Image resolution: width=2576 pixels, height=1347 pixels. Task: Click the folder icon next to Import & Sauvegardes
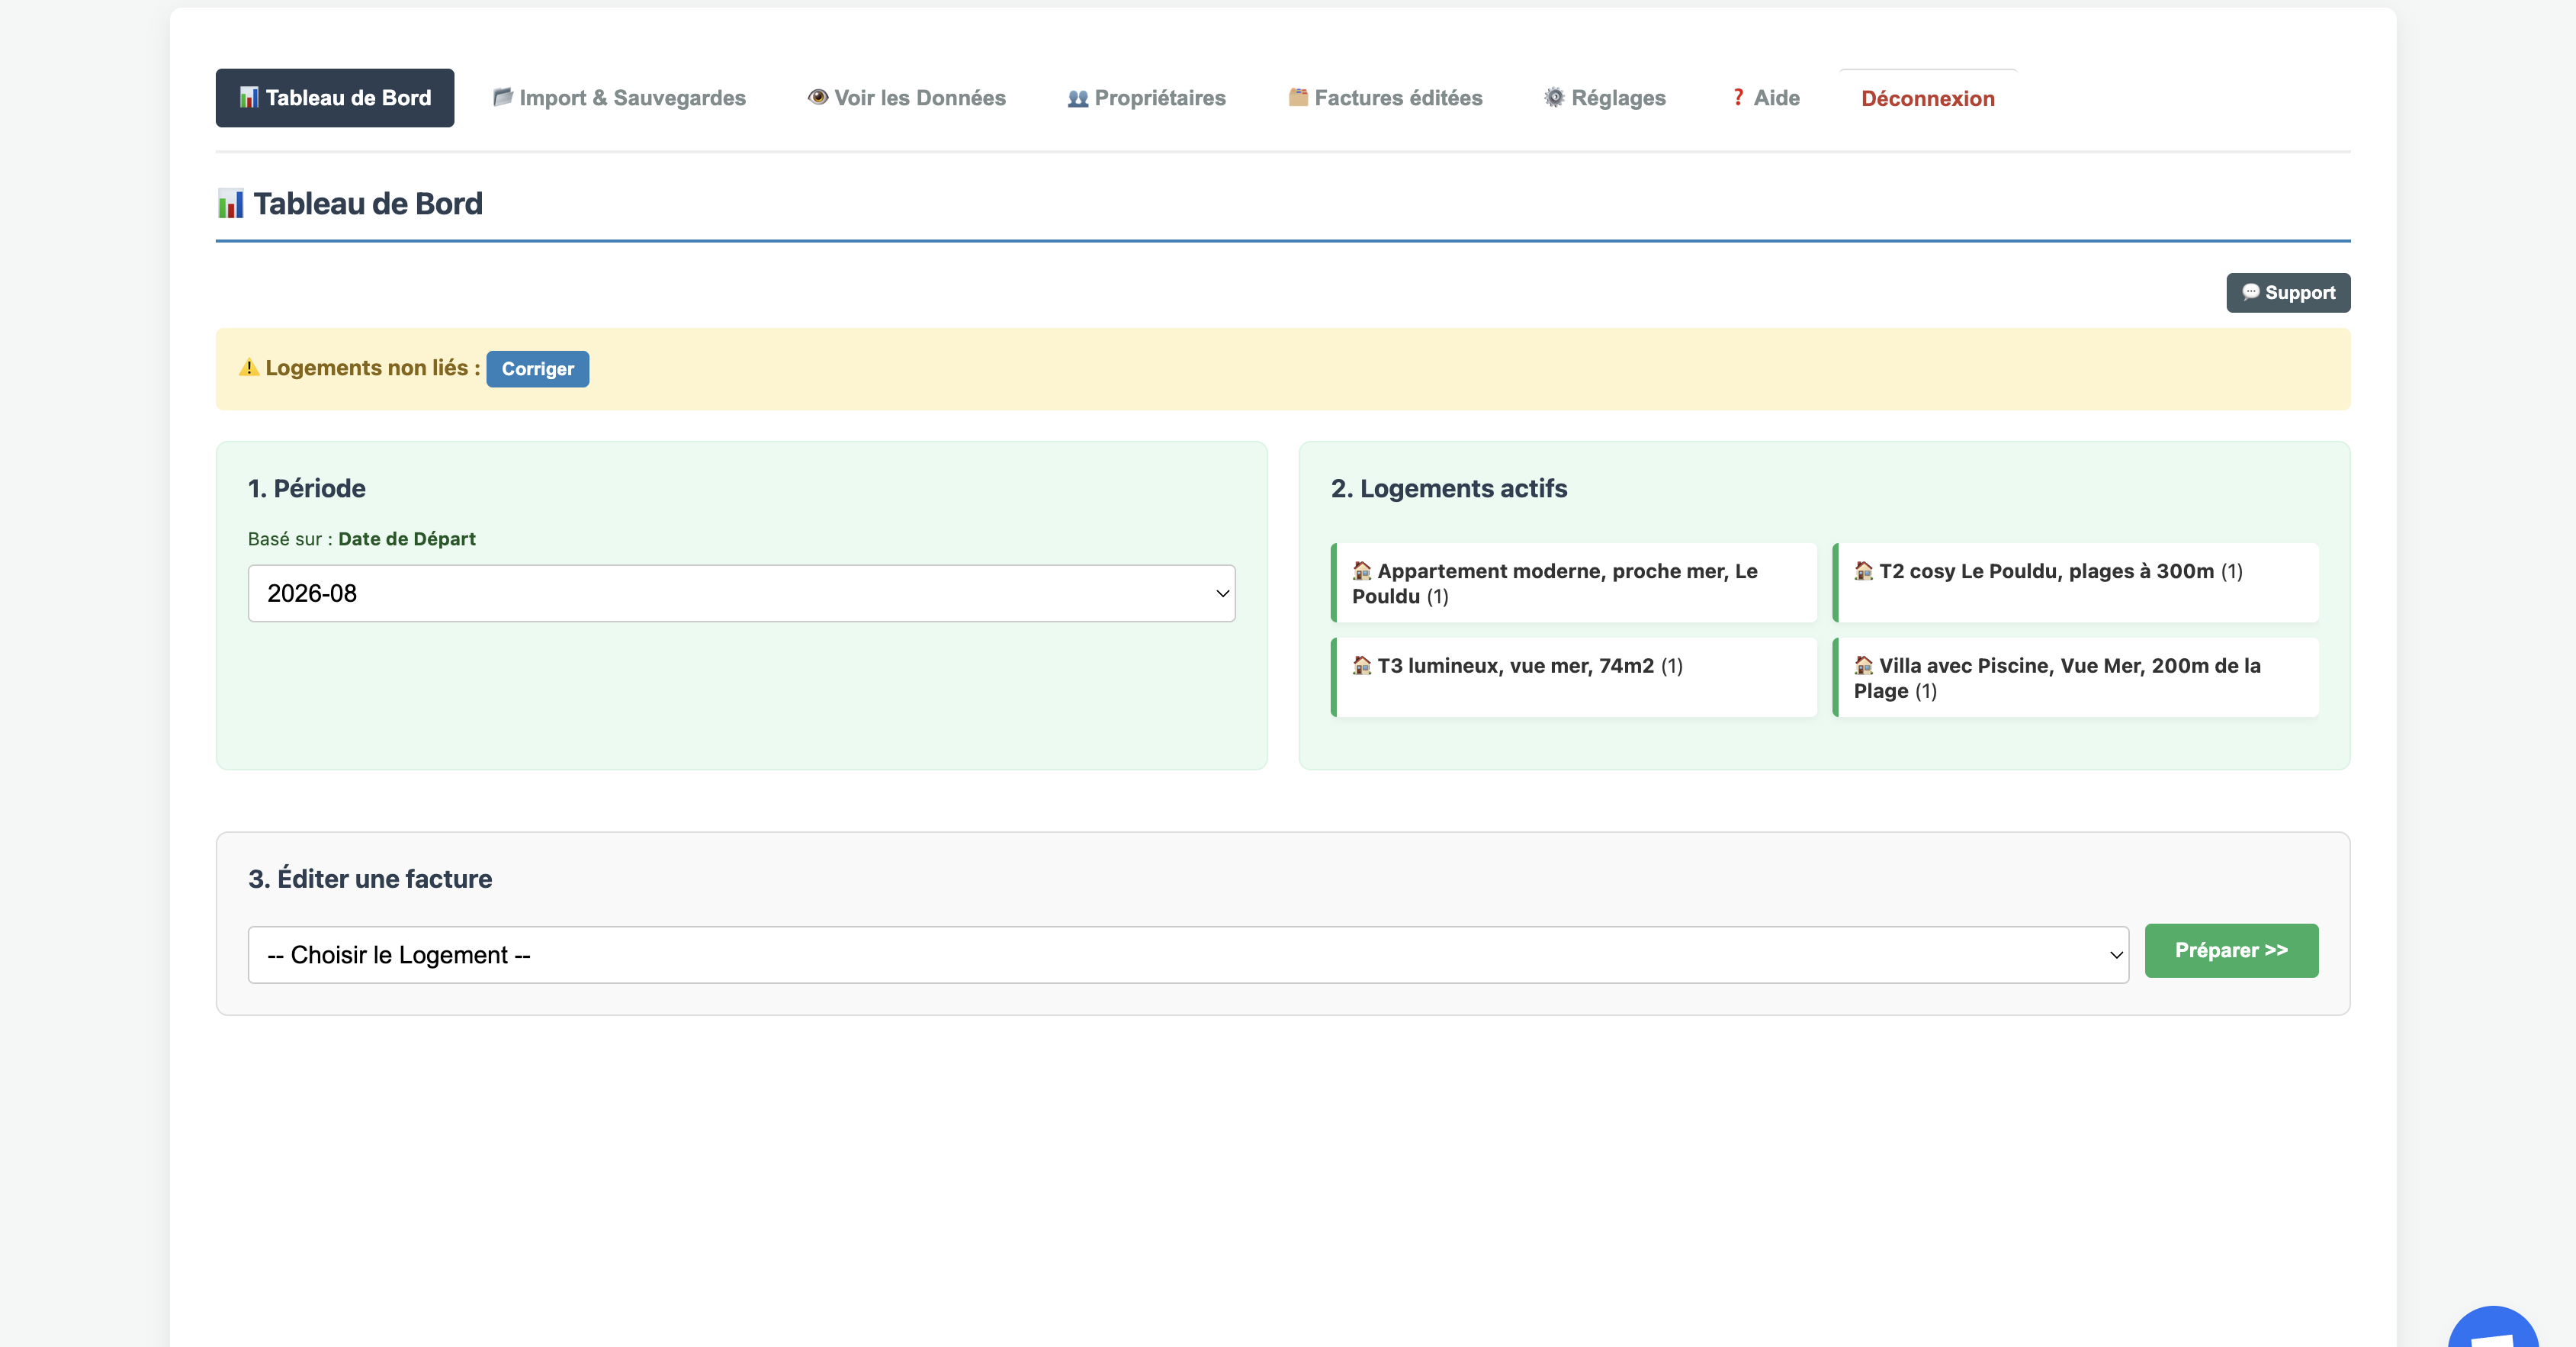(503, 97)
